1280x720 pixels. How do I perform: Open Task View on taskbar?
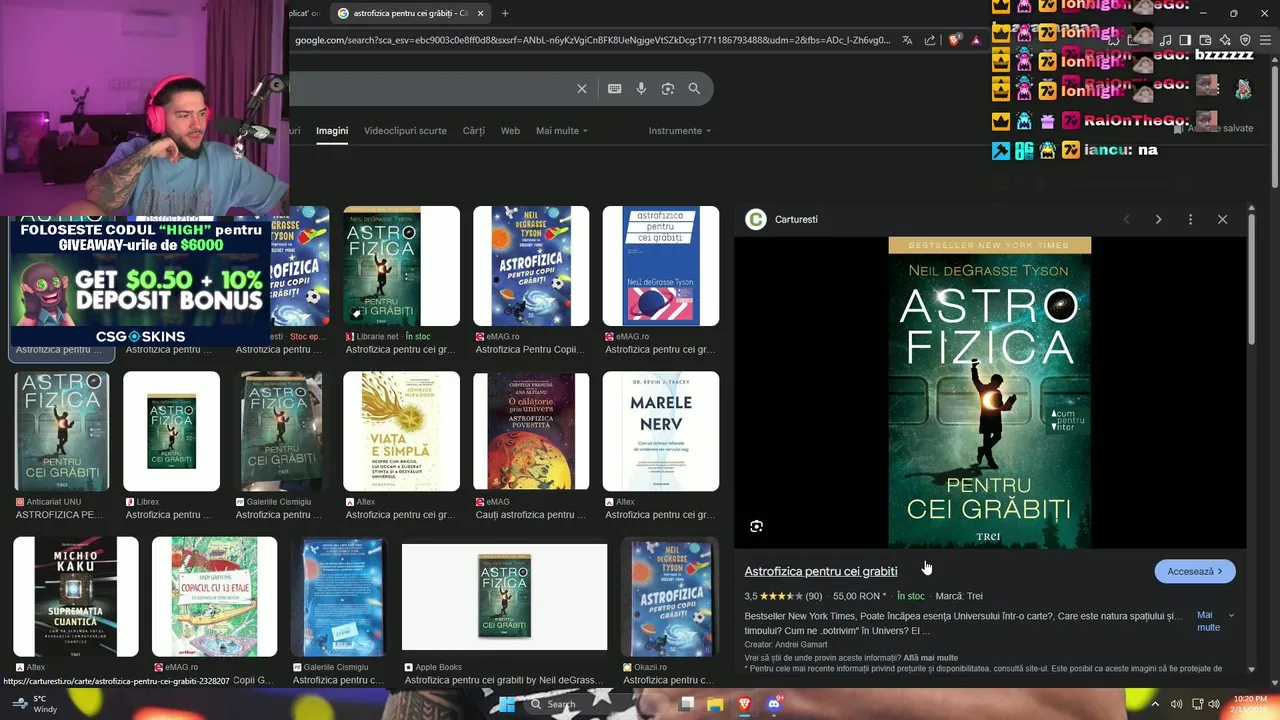click(x=686, y=704)
